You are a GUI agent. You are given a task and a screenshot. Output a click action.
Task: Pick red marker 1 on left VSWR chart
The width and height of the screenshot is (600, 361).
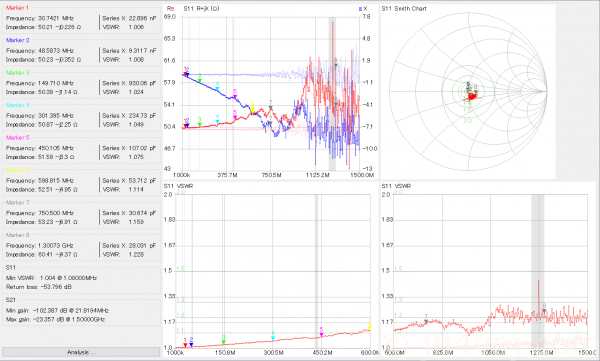[185, 345]
